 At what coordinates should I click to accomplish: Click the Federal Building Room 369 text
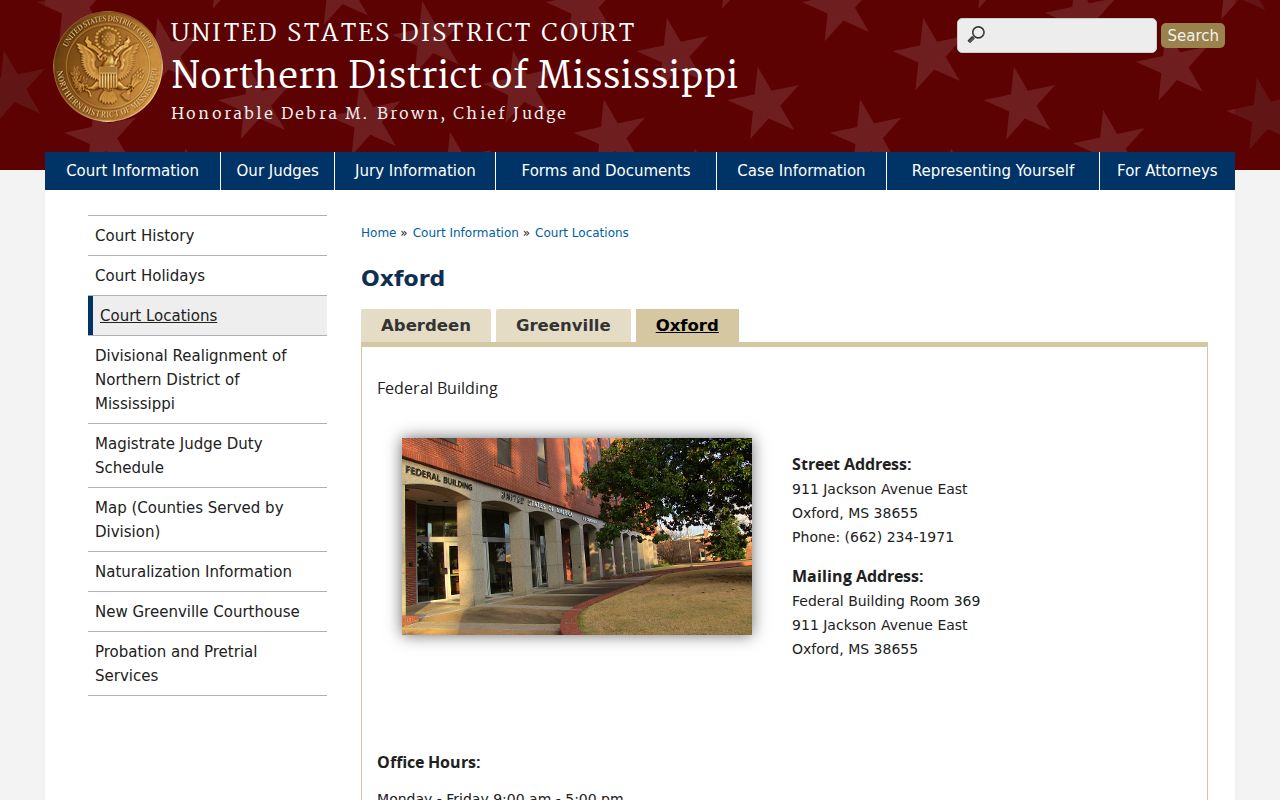click(886, 601)
